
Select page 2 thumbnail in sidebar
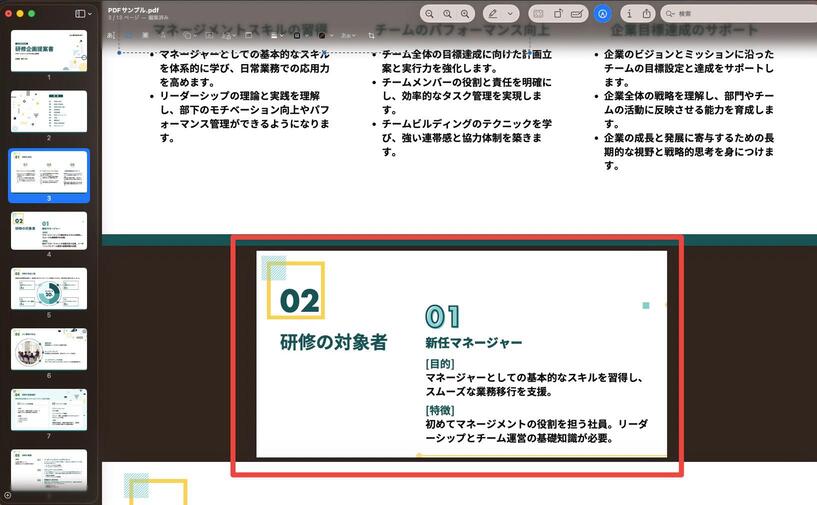tap(49, 111)
